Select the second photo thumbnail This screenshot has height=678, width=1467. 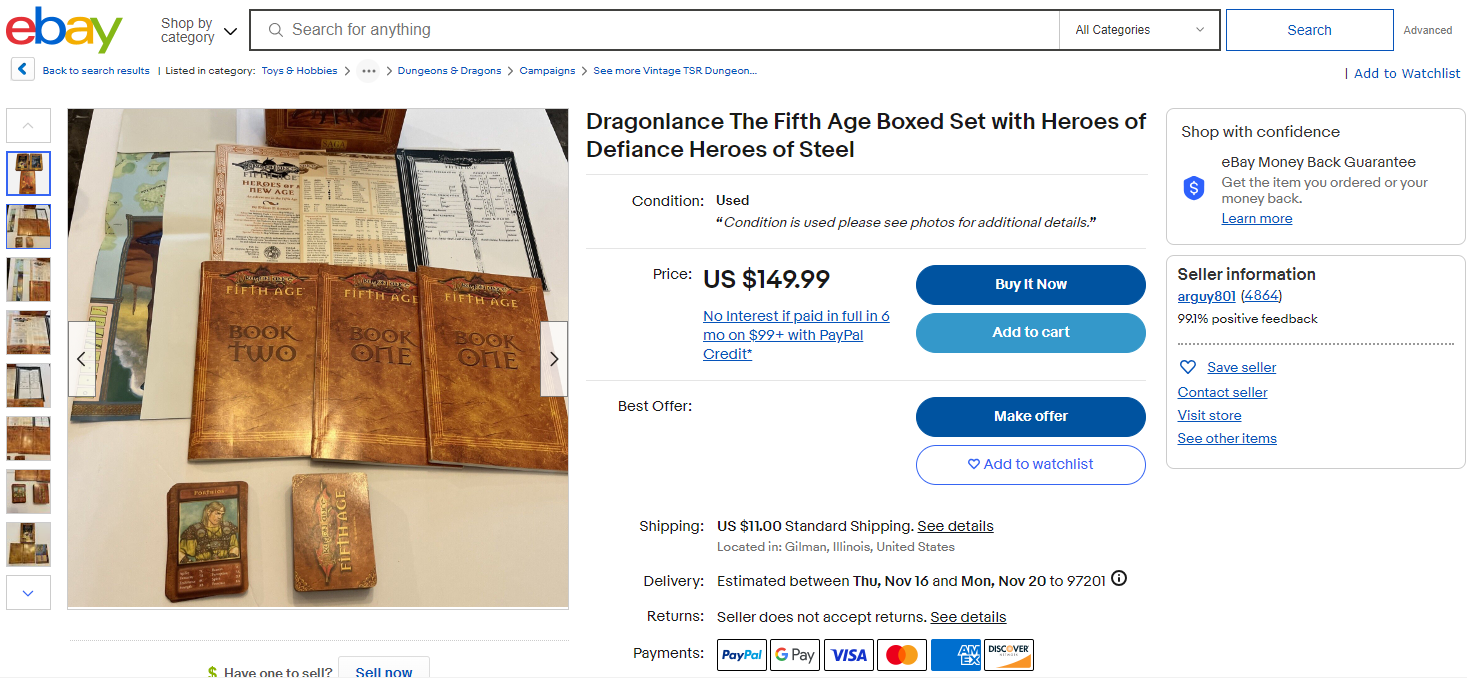pyautogui.click(x=28, y=227)
